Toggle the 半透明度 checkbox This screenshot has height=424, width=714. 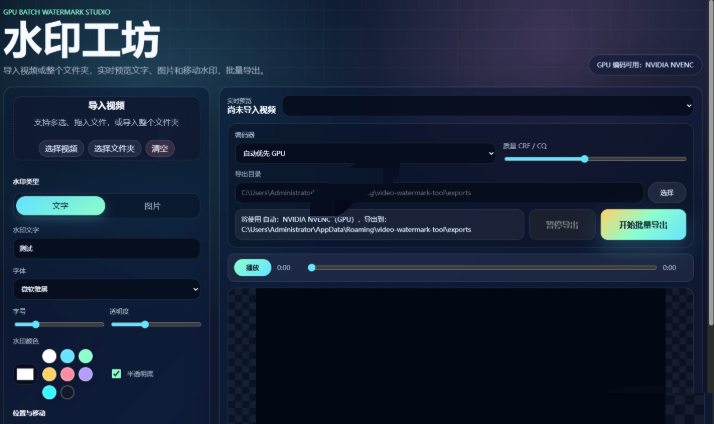pos(116,374)
